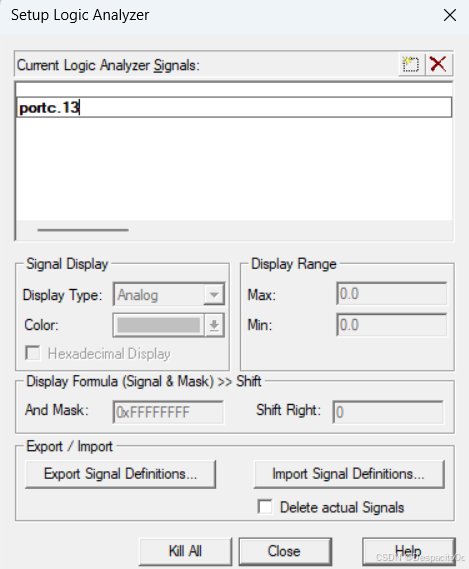
Task: Click the Close button at bottom
Action: tap(285, 552)
